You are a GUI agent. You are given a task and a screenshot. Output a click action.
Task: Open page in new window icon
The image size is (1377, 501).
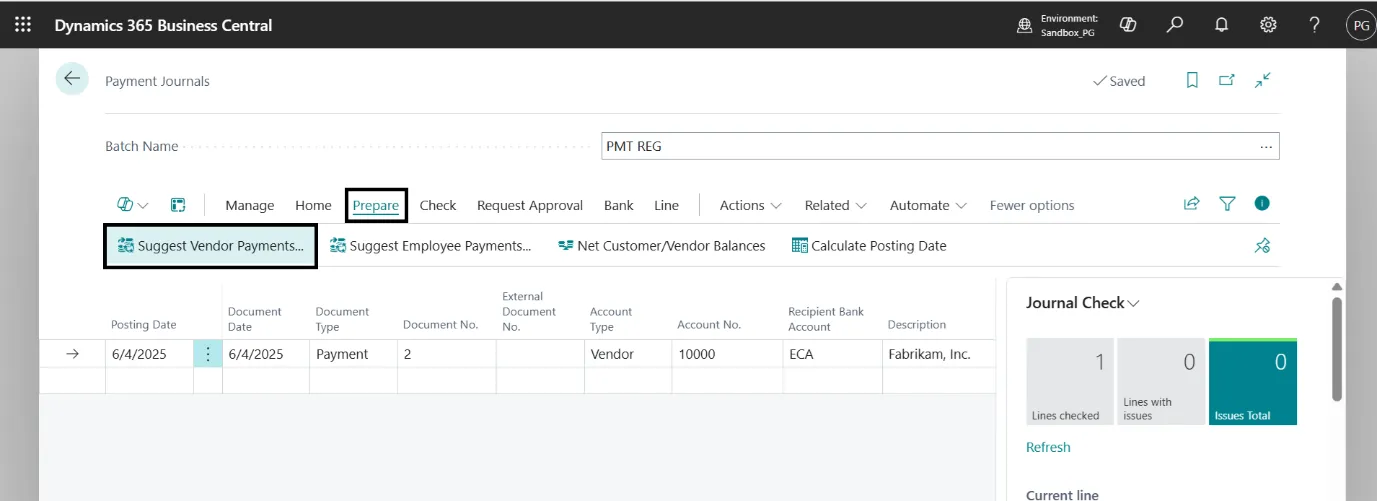tap(1227, 81)
